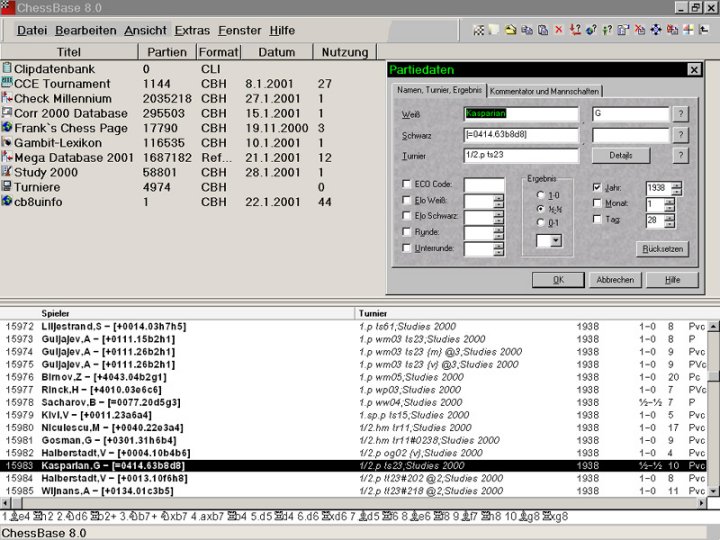Enable the Monat checkbox
This screenshot has height=540, width=720.
pyautogui.click(x=597, y=202)
